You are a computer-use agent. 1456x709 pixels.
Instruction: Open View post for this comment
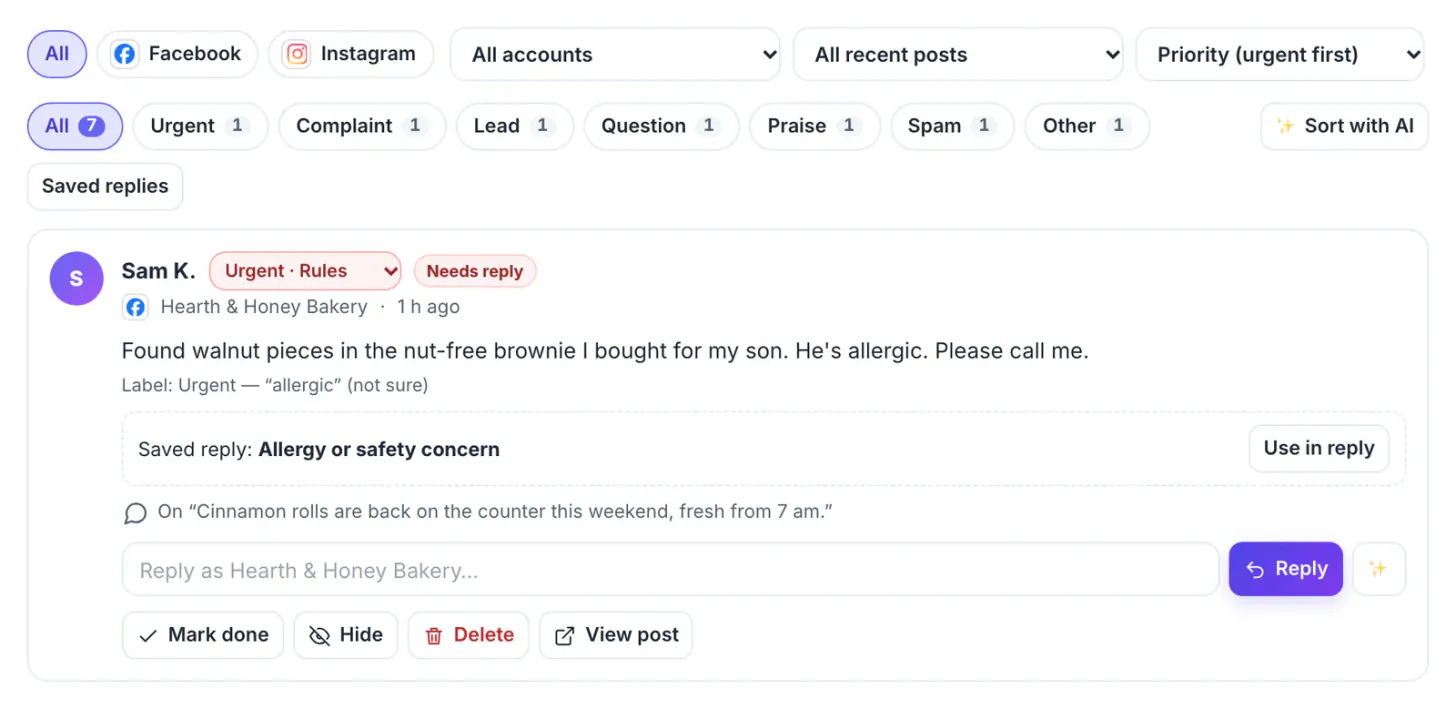click(616, 635)
